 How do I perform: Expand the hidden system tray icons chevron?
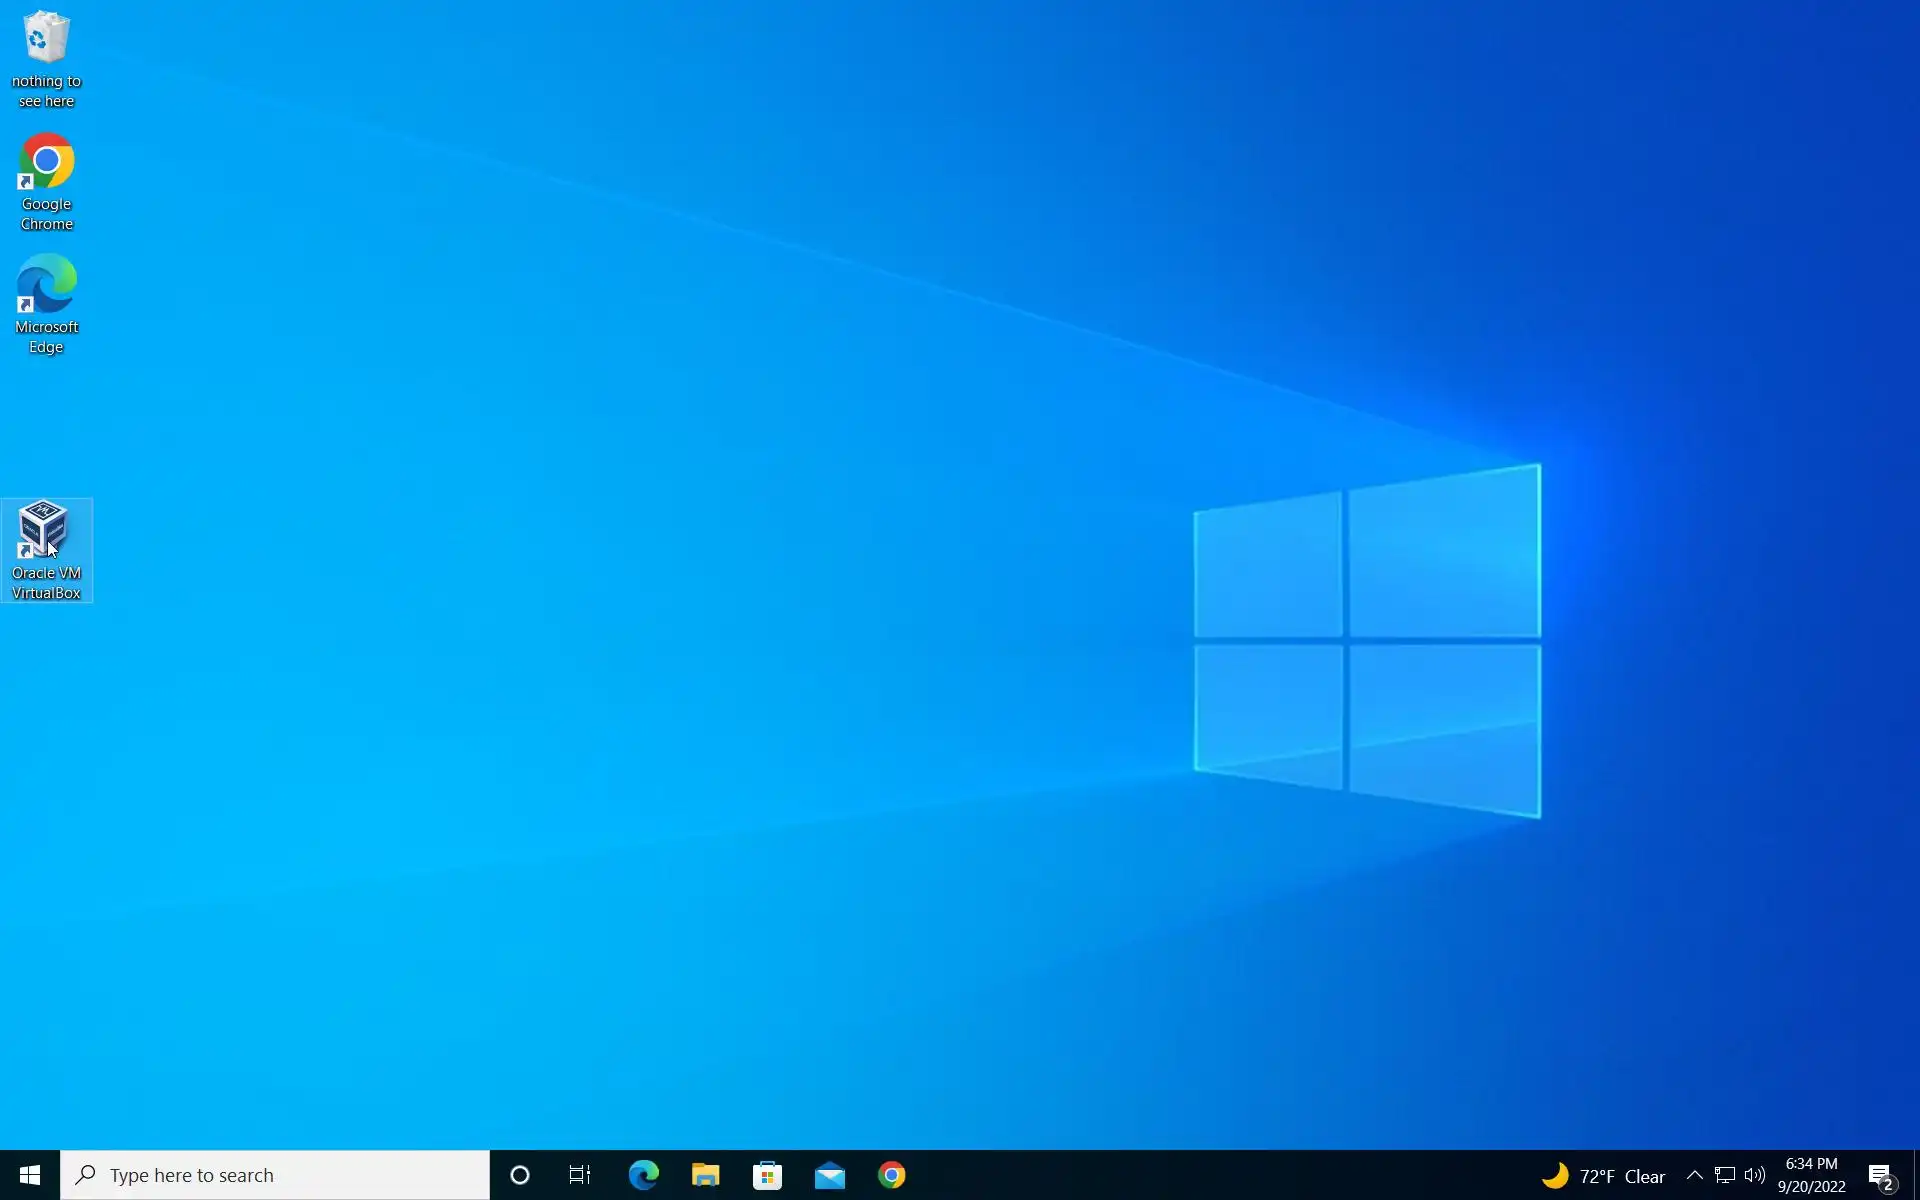click(1694, 1175)
